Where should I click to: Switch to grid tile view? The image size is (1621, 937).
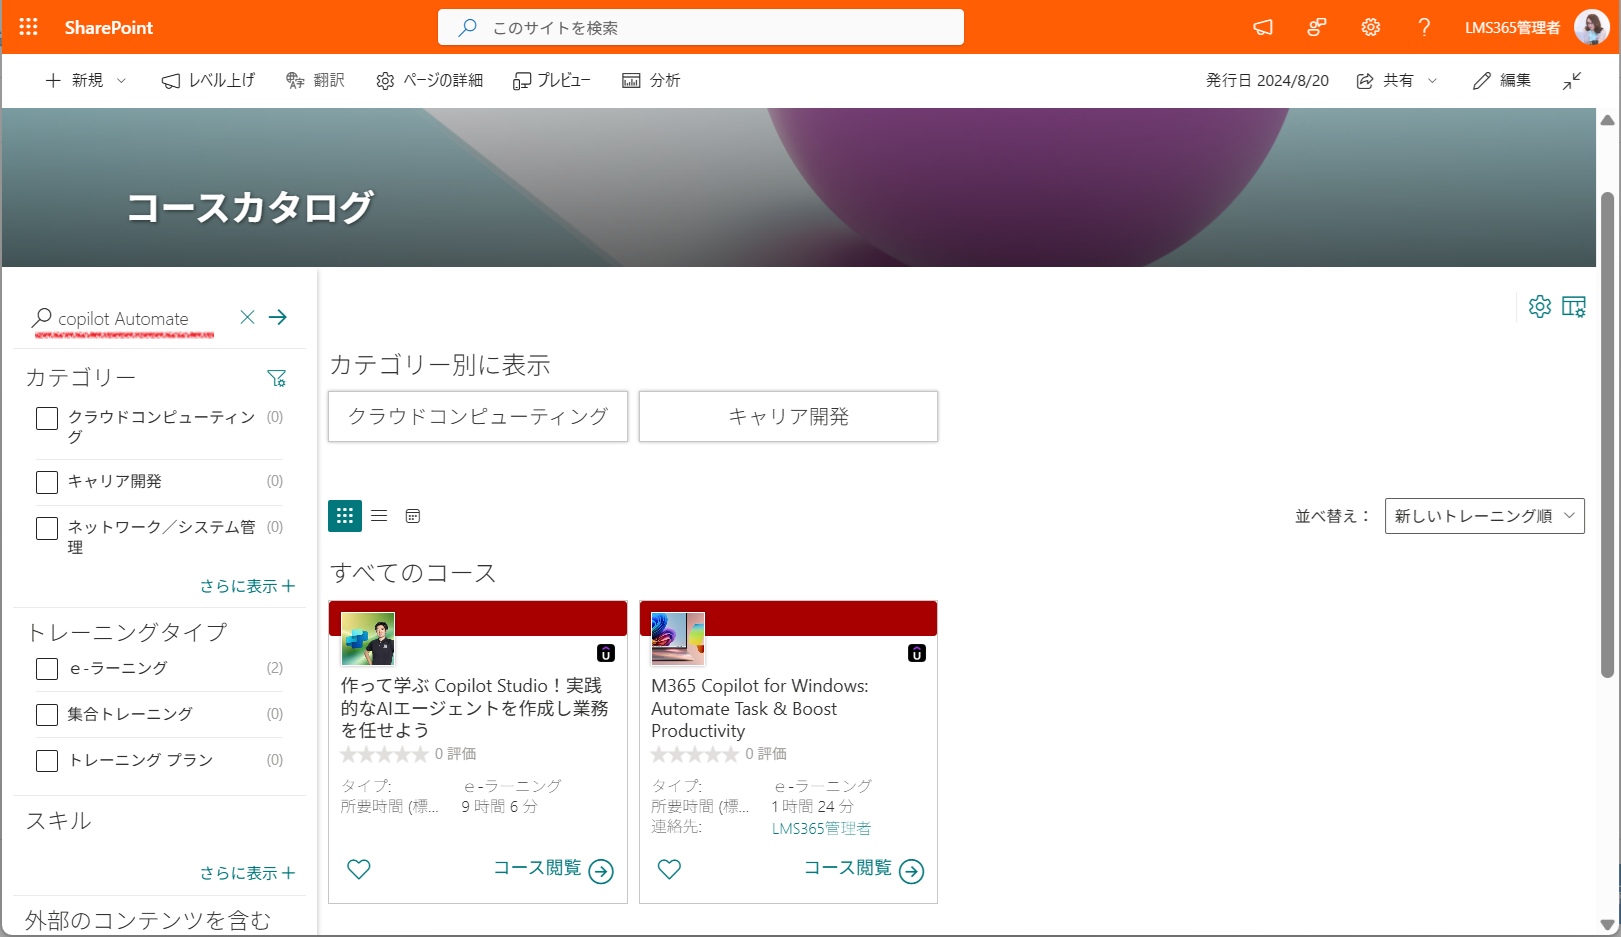tap(345, 516)
